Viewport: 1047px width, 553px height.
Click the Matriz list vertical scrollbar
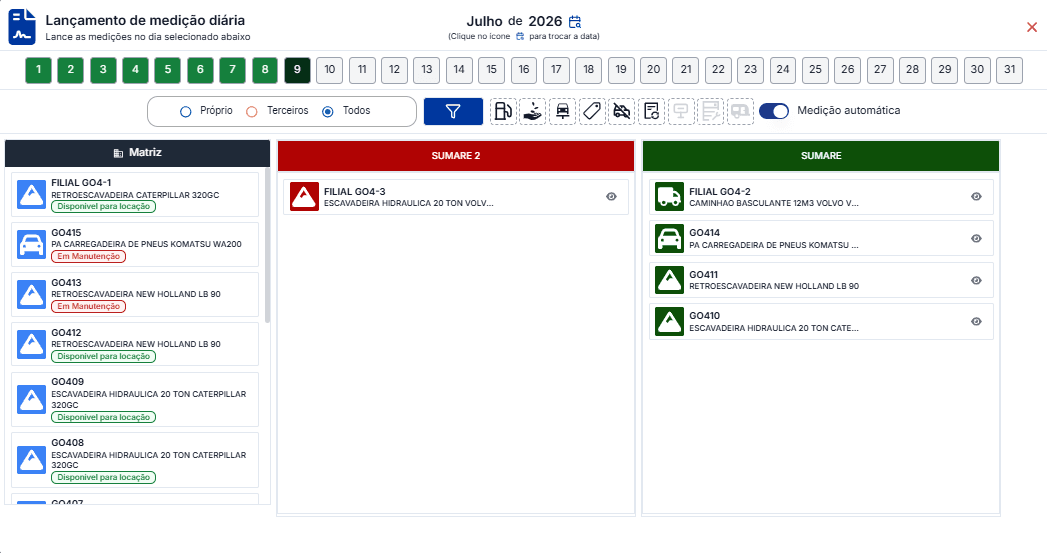click(x=268, y=246)
